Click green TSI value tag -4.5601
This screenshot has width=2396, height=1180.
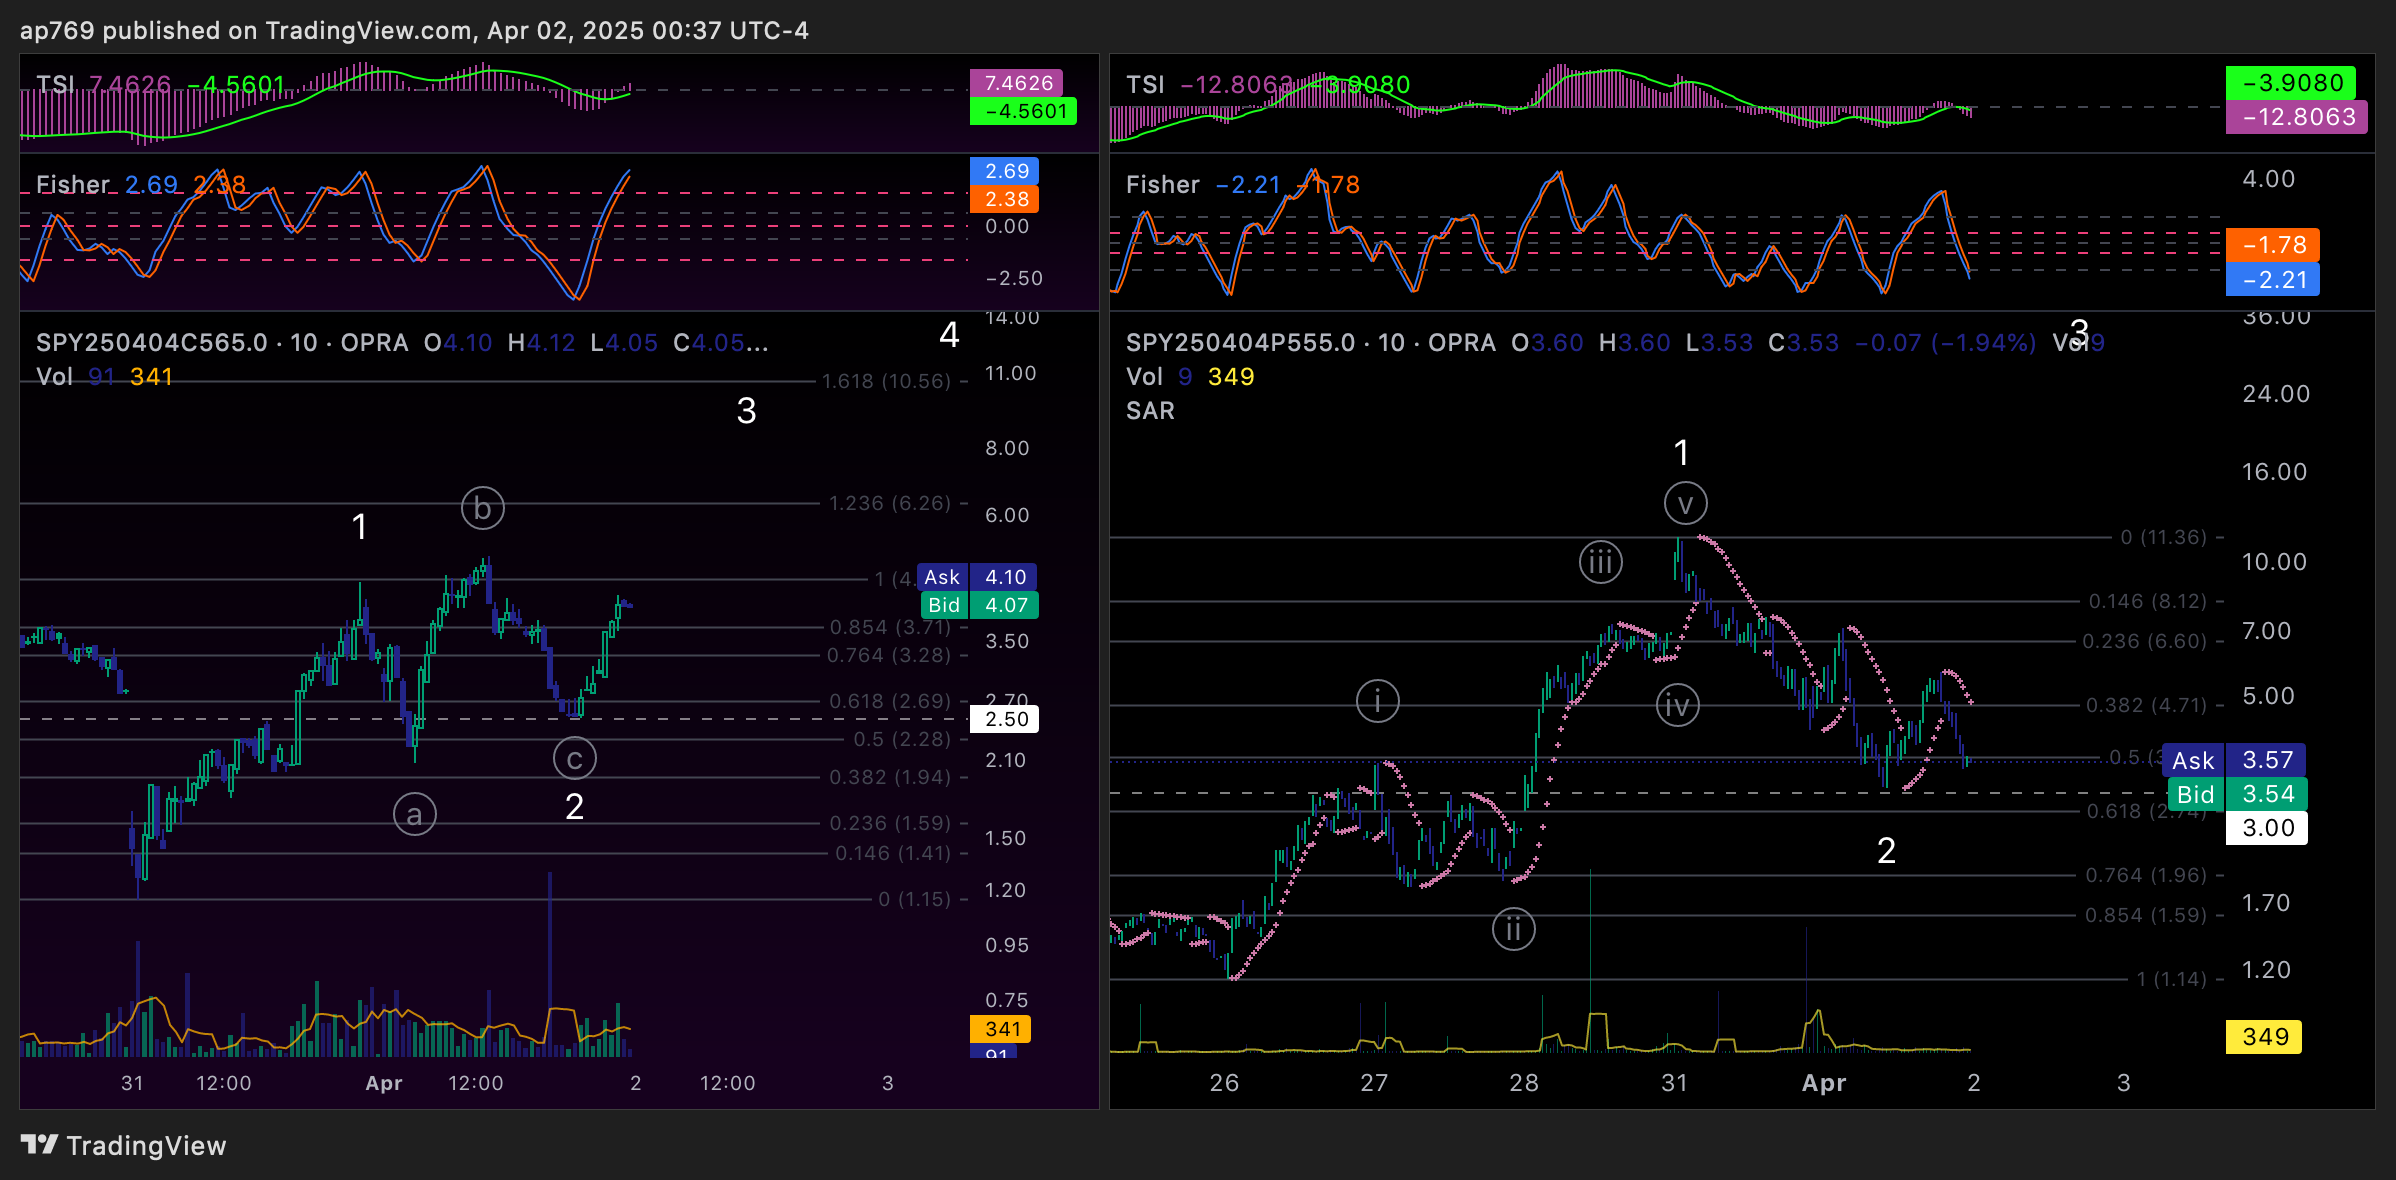pyautogui.click(x=1023, y=111)
